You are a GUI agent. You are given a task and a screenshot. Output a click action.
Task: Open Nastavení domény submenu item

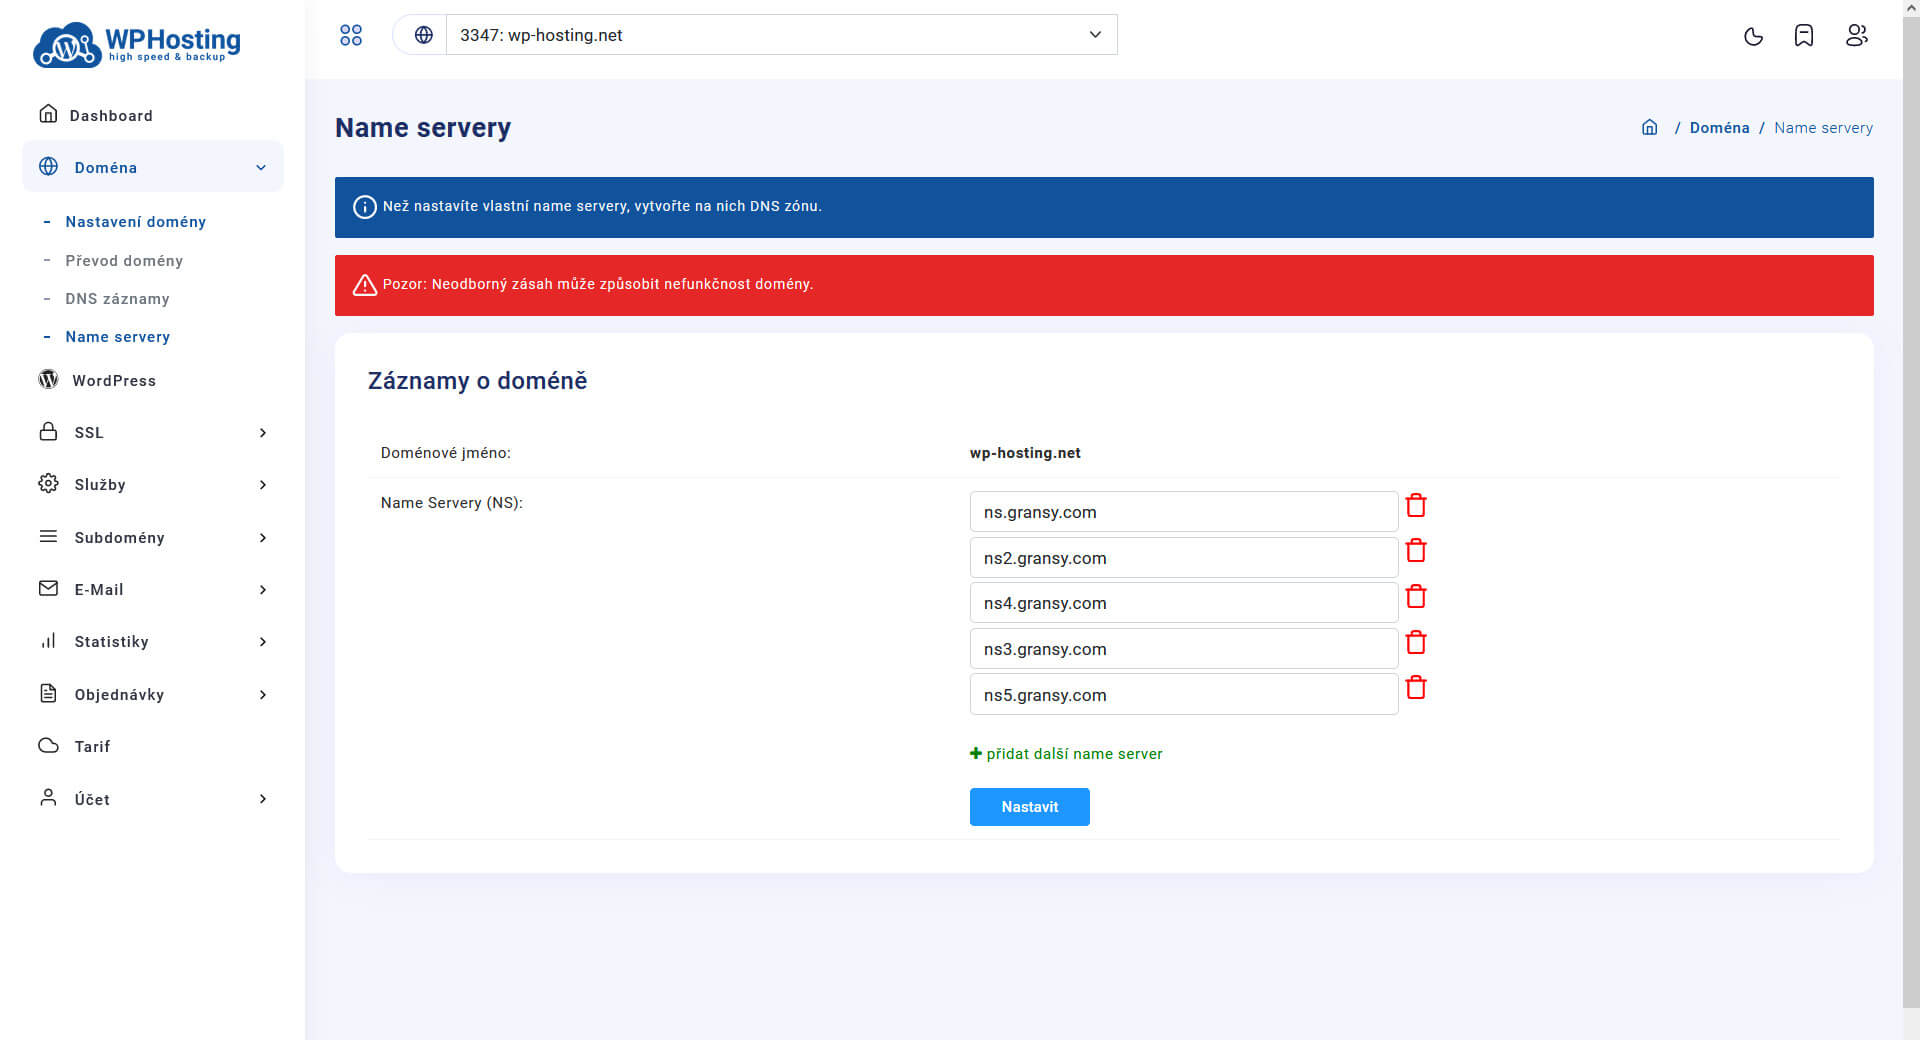[x=136, y=222]
